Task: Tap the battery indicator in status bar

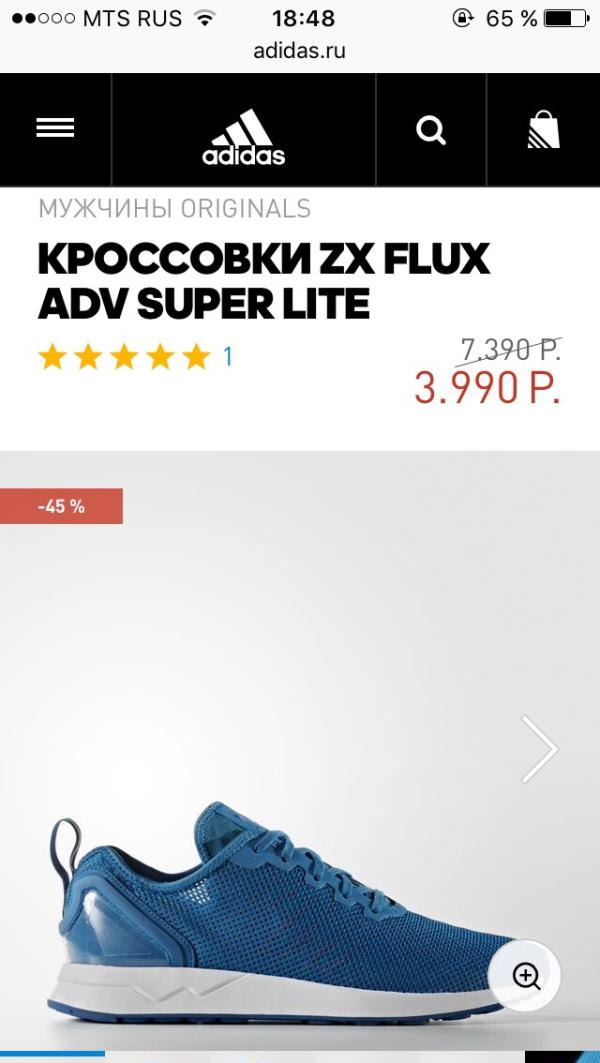Action: [567, 18]
